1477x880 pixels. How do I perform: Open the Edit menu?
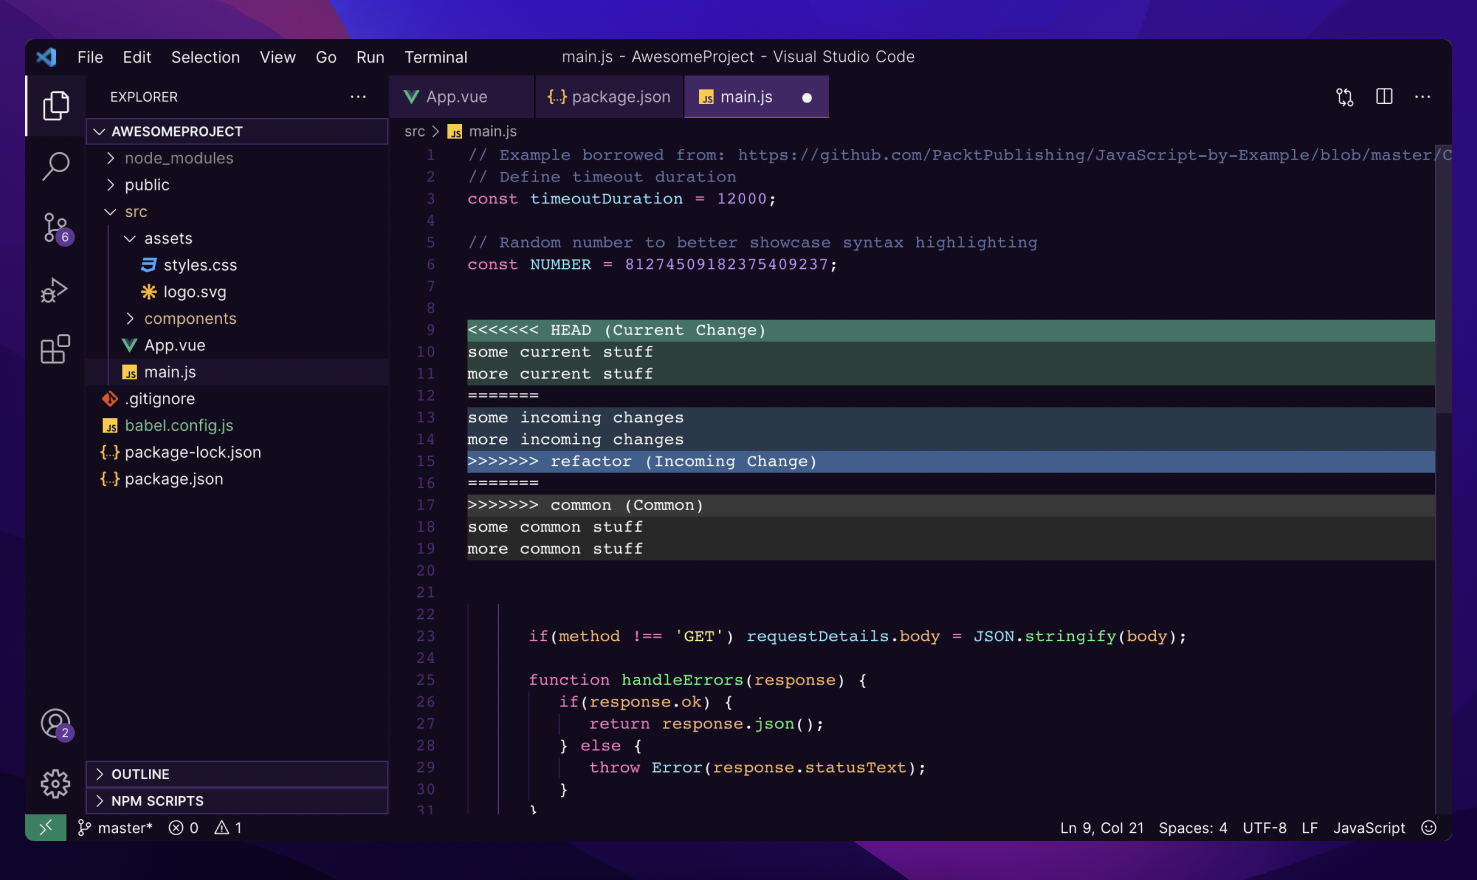[137, 57]
